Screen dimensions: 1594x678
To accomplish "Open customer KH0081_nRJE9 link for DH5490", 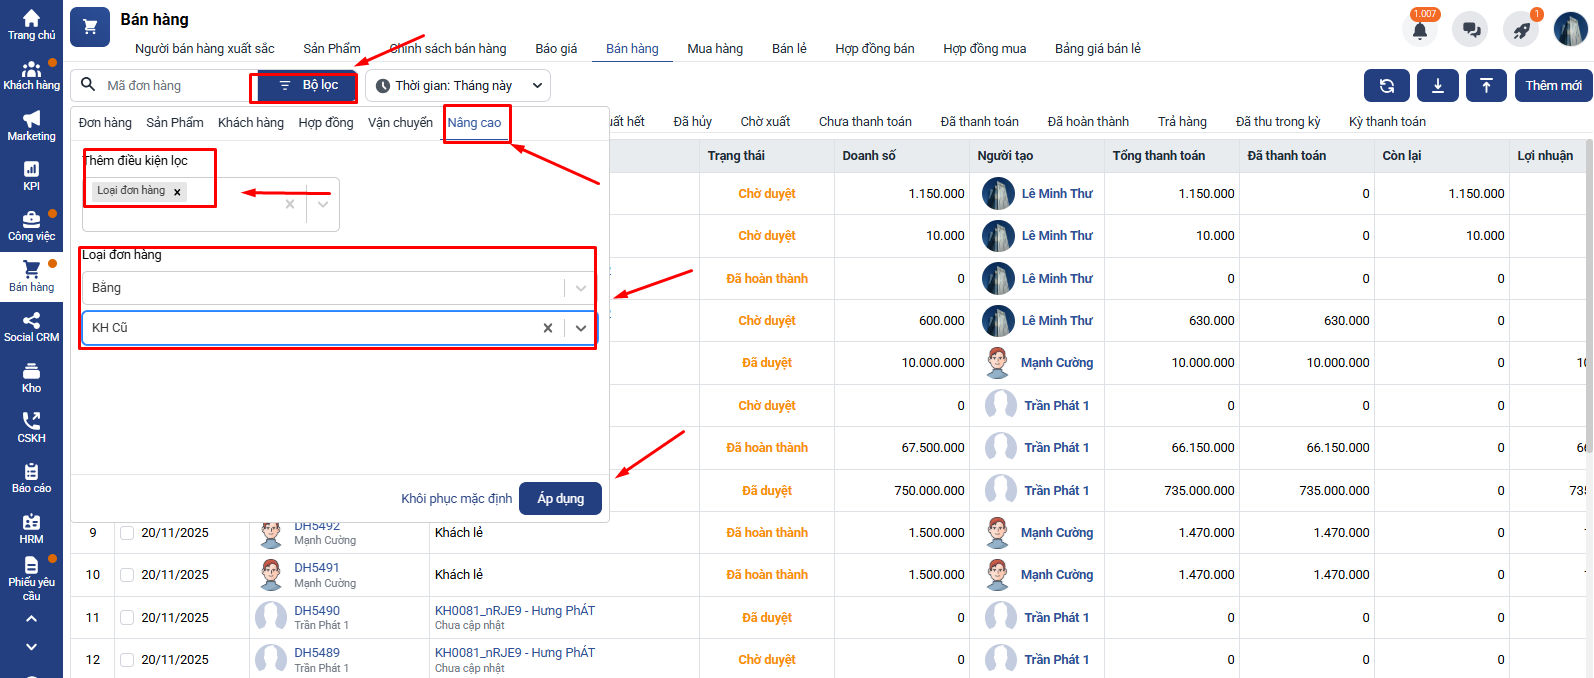I will coord(515,611).
